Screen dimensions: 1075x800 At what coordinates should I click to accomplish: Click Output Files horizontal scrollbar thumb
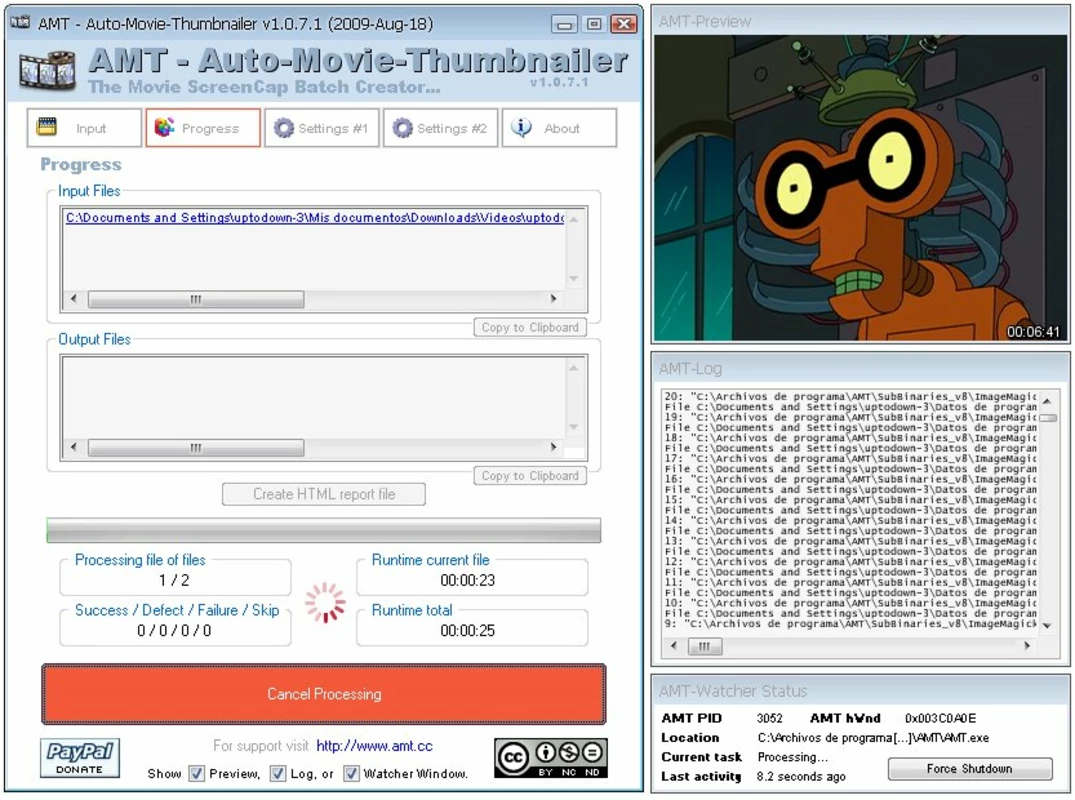(x=196, y=448)
